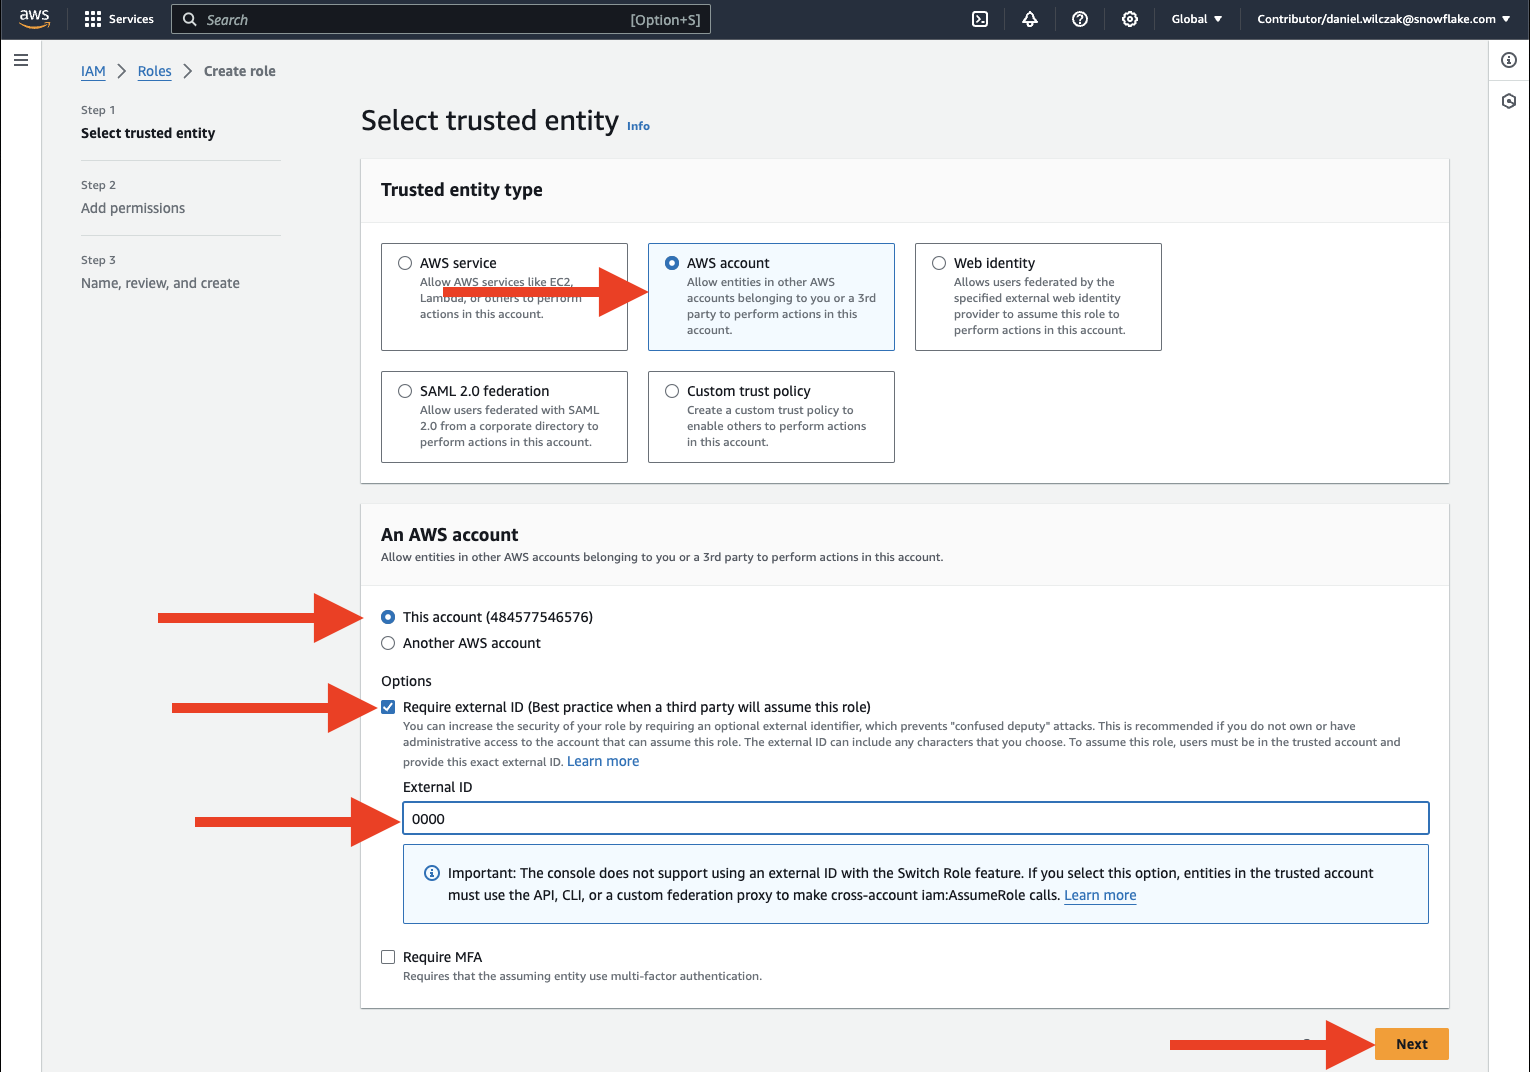Screen dimensions: 1530x1072
Task: Expand the hamburger side navigation menu
Action: click(x=21, y=60)
